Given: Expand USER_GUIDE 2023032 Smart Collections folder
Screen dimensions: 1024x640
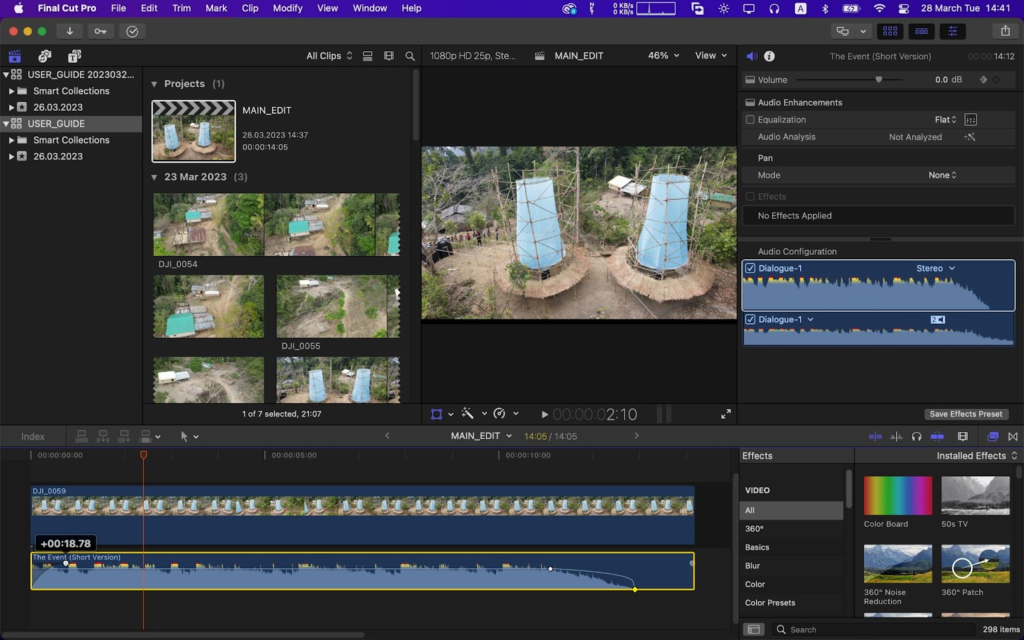Looking at the screenshot, I should [x=11, y=91].
